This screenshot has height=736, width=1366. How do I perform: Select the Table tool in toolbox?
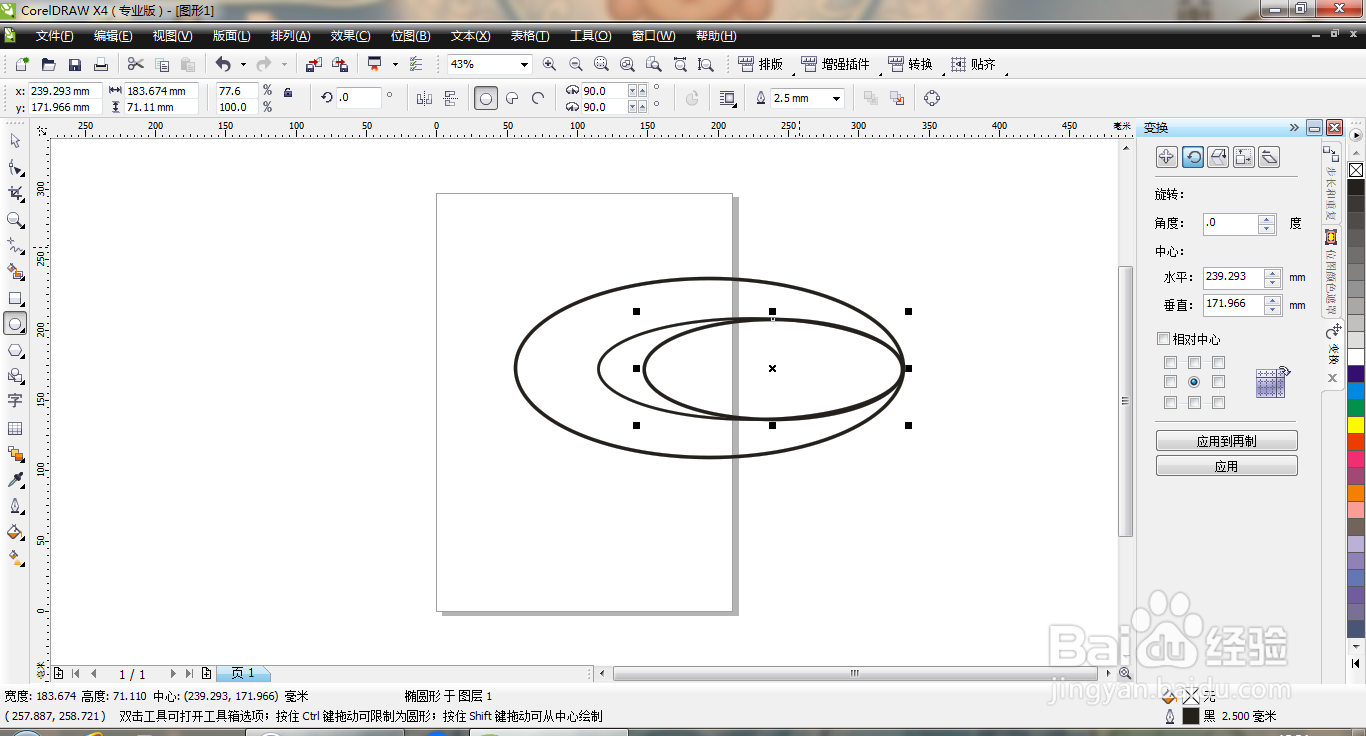pyautogui.click(x=15, y=428)
